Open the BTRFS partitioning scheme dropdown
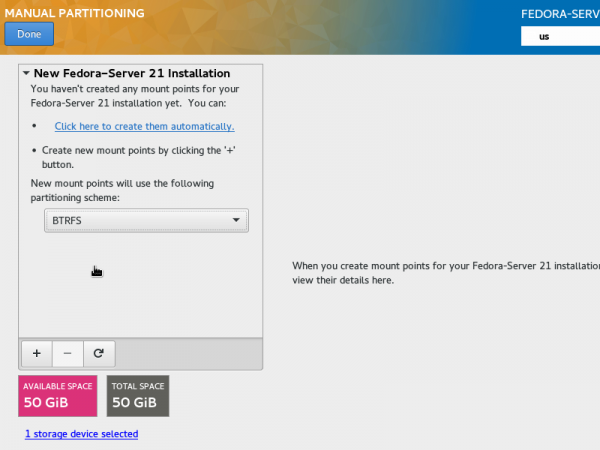The width and height of the screenshot is (600, 450). (x=146, y=220)
